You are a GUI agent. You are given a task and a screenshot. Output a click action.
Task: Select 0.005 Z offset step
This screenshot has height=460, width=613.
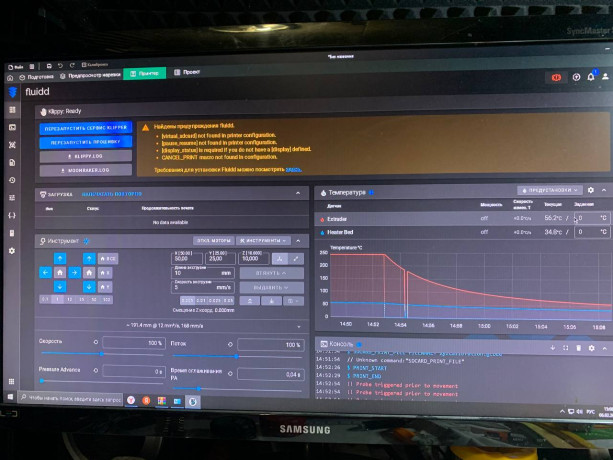click(188, 300)
